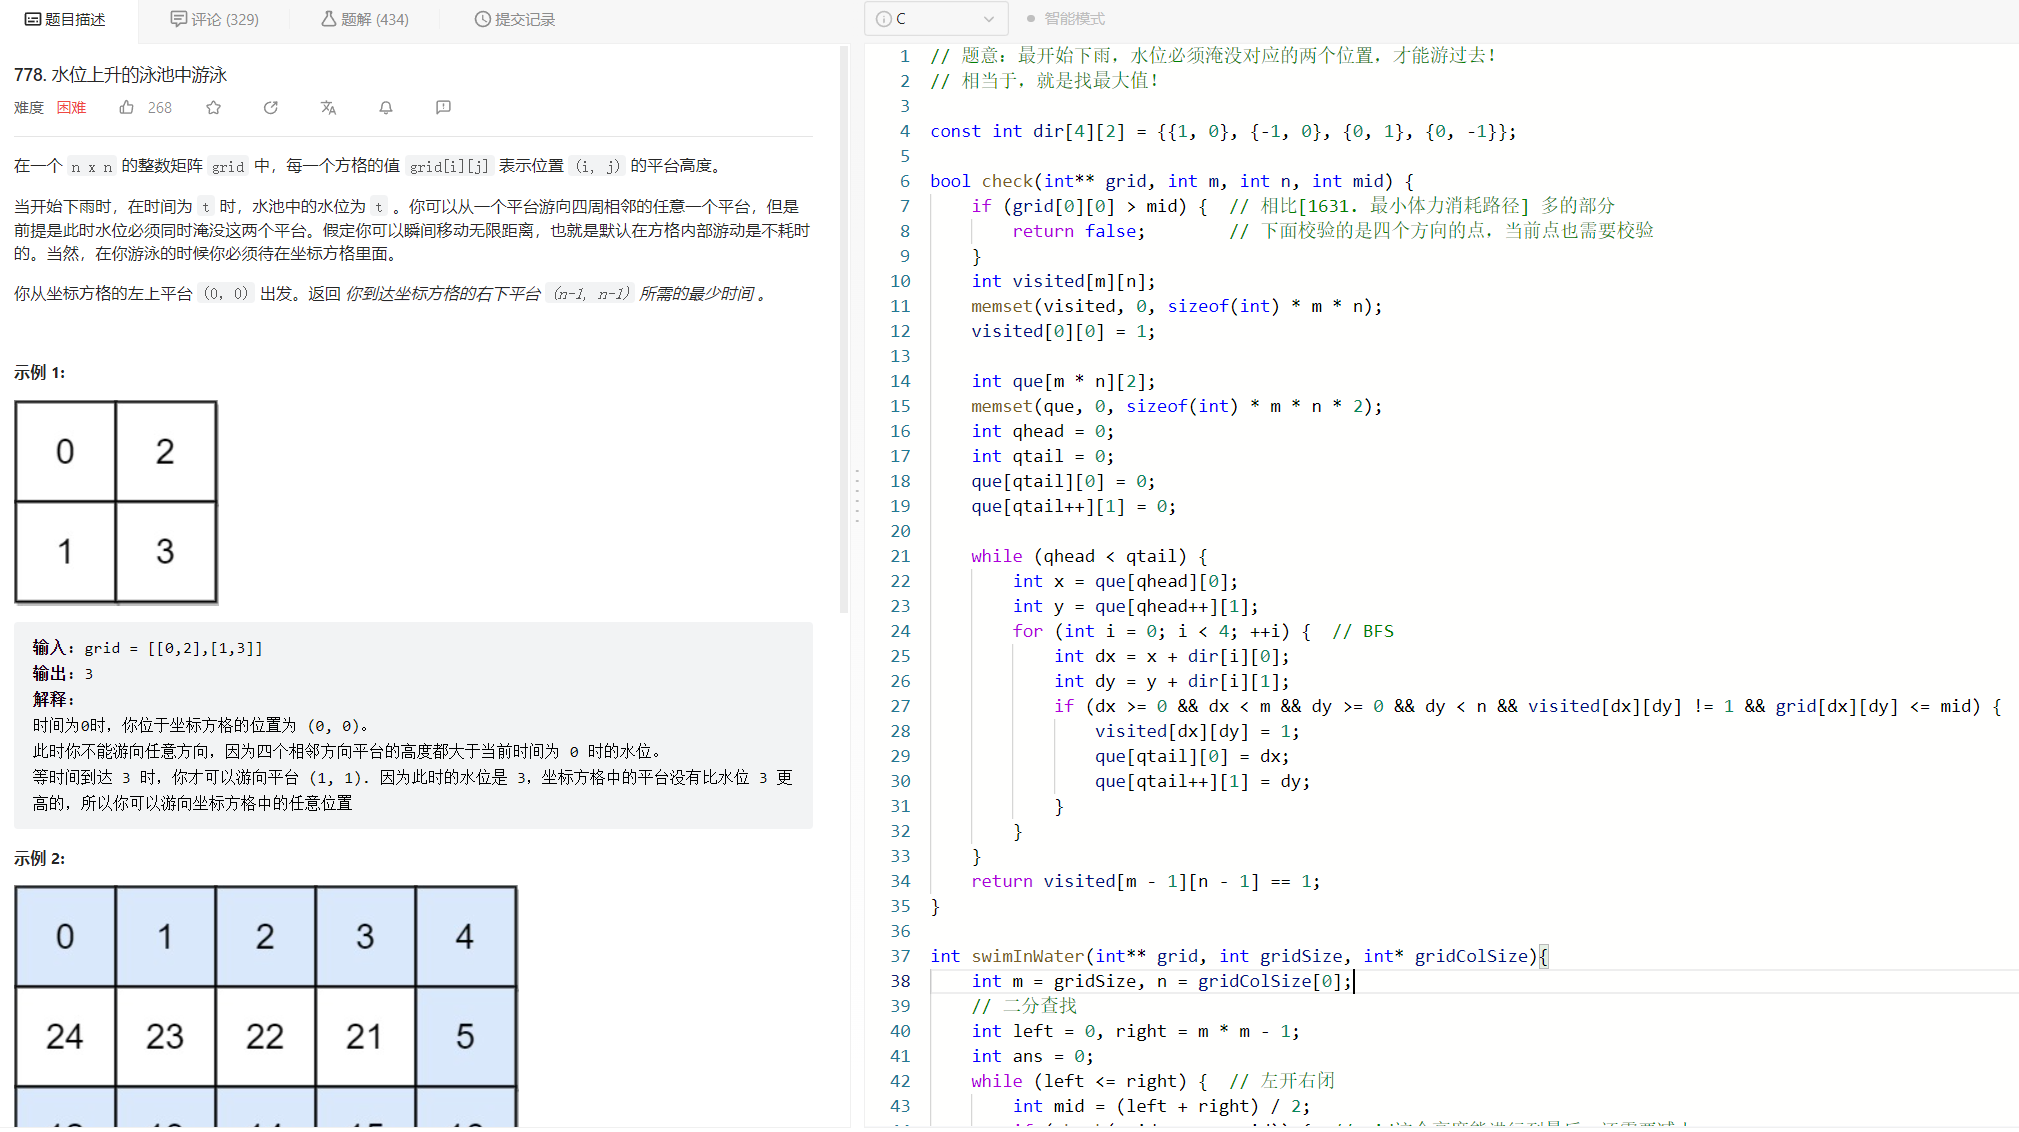The image size is (2019, 1132).
Task: Click problem title 778 水位上升的泳池中游泳
Action: (x=120, y=75)
